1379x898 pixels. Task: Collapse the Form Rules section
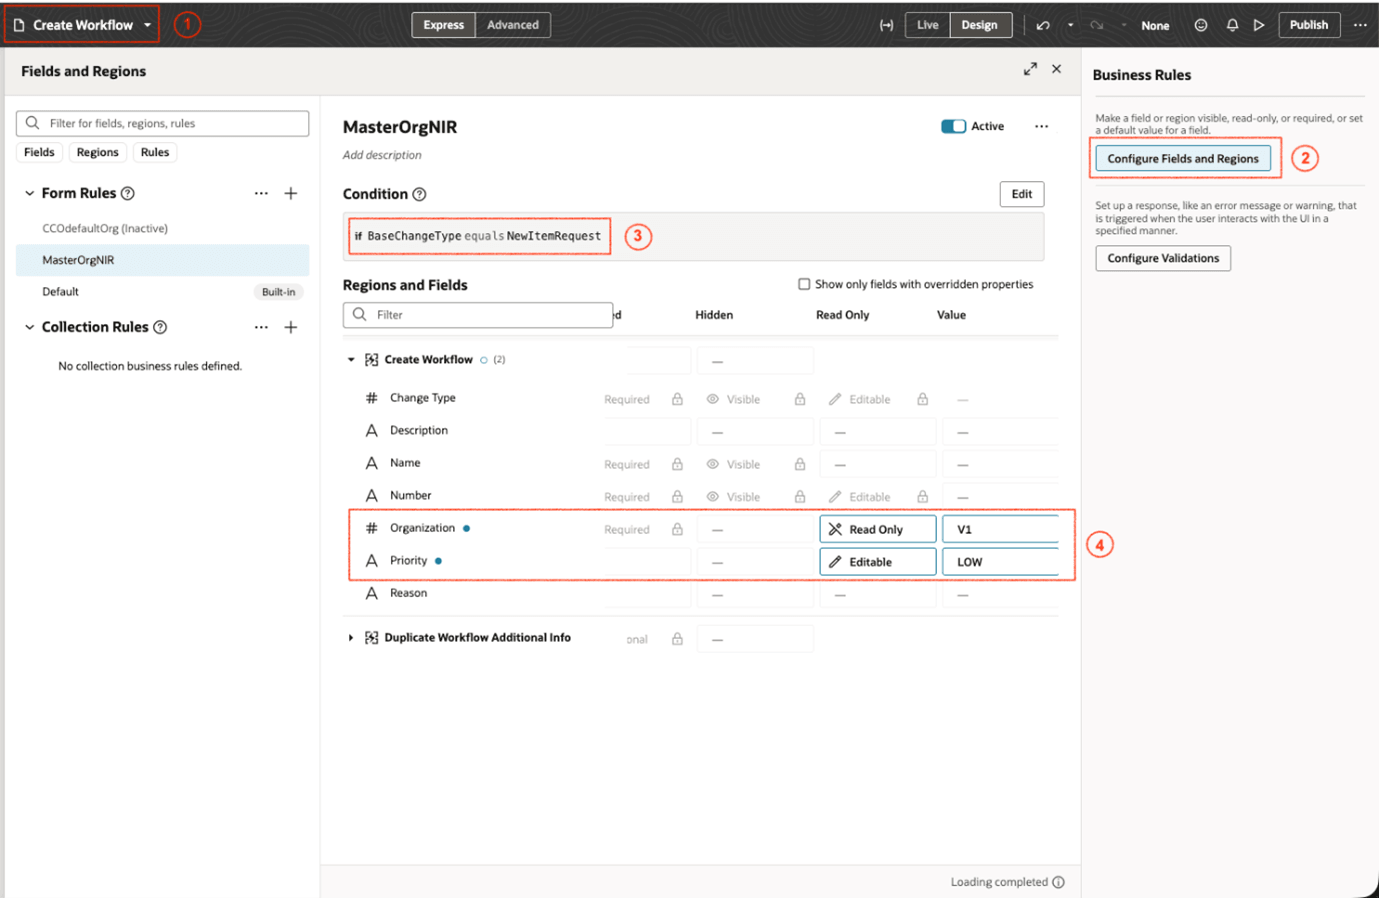tap(29, 193)
